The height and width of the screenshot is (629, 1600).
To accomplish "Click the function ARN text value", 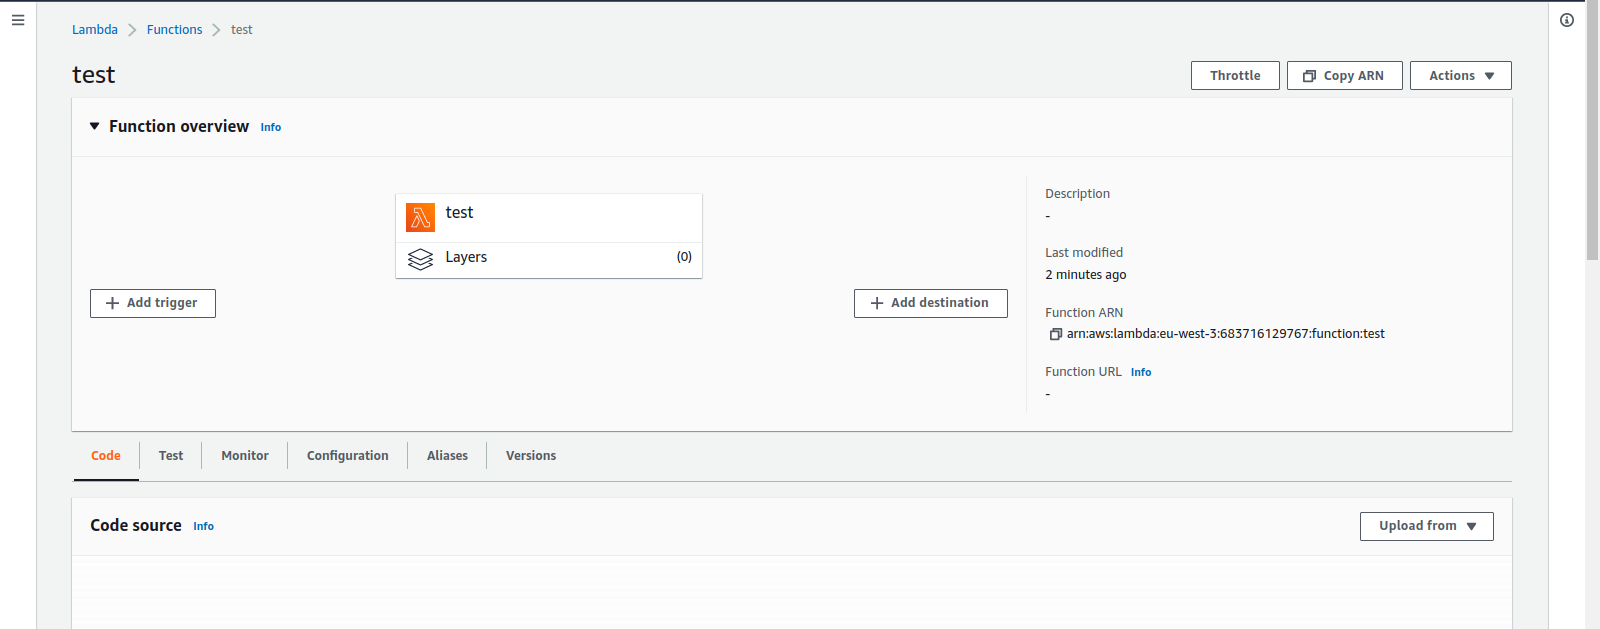I will coord(1225,334).
